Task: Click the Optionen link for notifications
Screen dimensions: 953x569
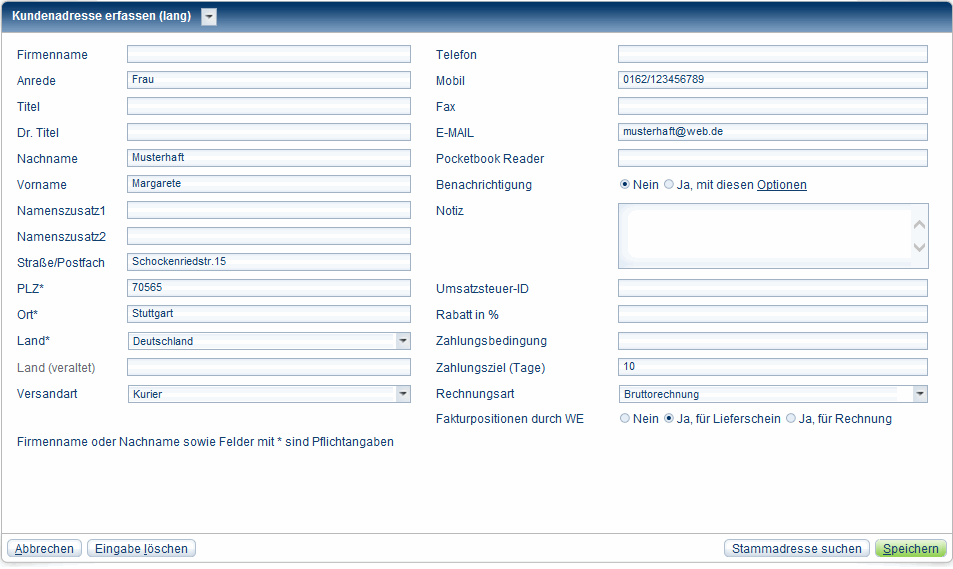Action: click(781, 185)
